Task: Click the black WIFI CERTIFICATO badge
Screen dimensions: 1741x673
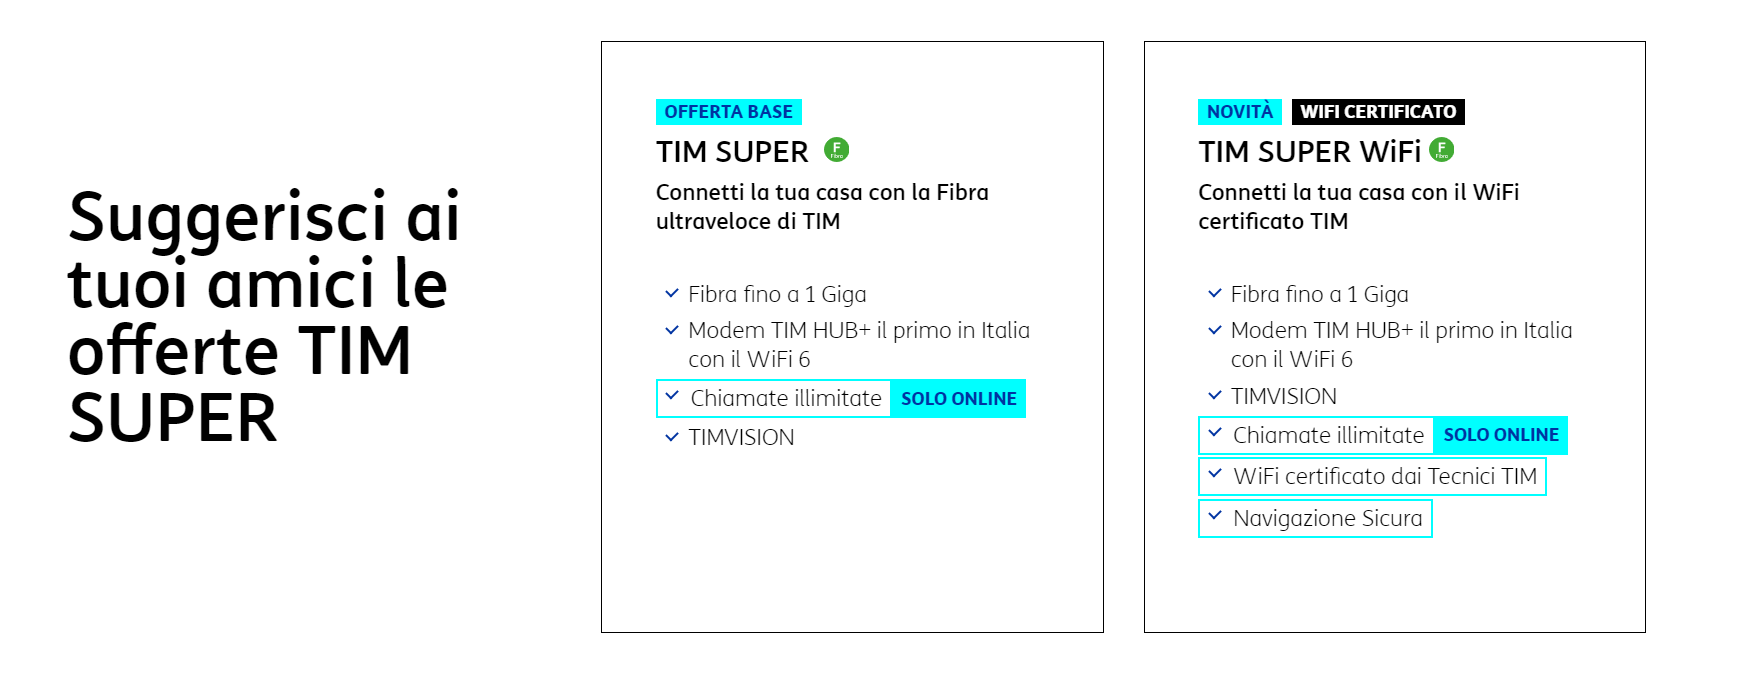Action: click(x=1378, y=112)
